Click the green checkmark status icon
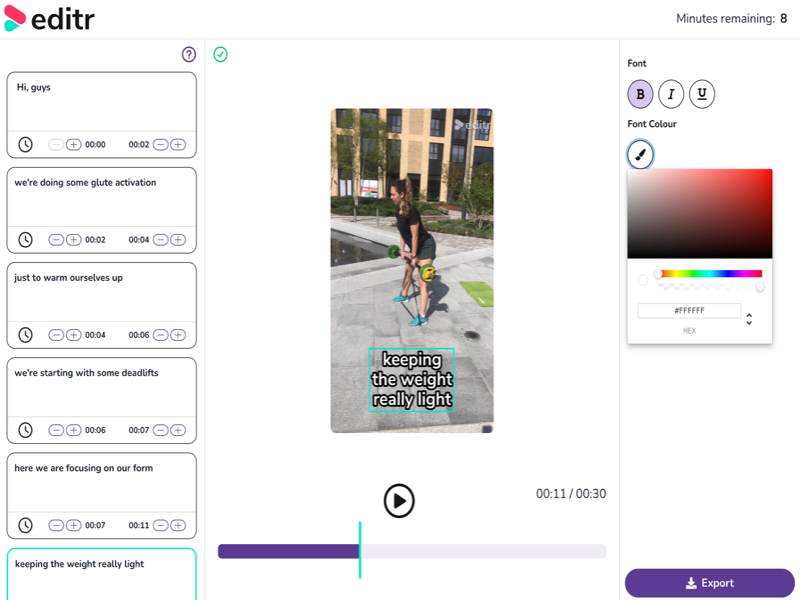 click(220, 54)
